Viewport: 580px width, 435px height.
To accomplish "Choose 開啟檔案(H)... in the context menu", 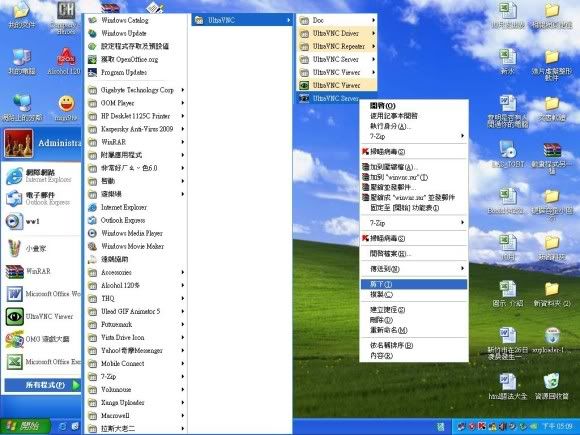I will 414,254.
